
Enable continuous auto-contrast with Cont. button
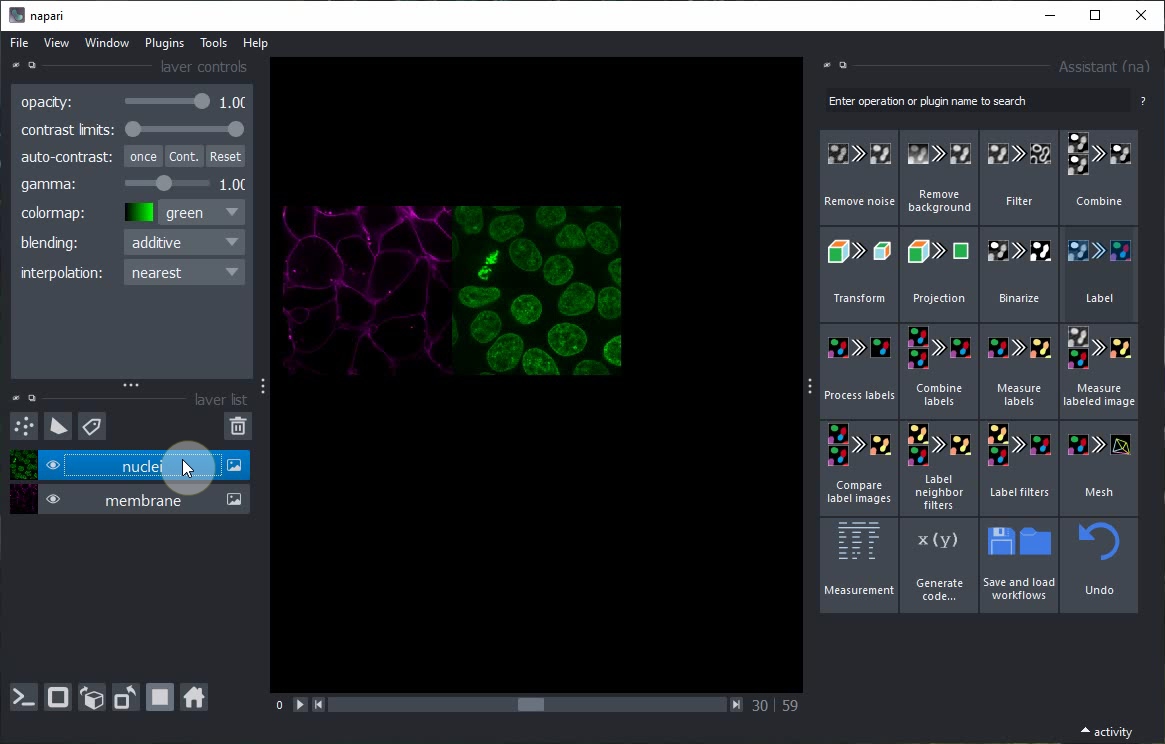[x=184, y=157]
